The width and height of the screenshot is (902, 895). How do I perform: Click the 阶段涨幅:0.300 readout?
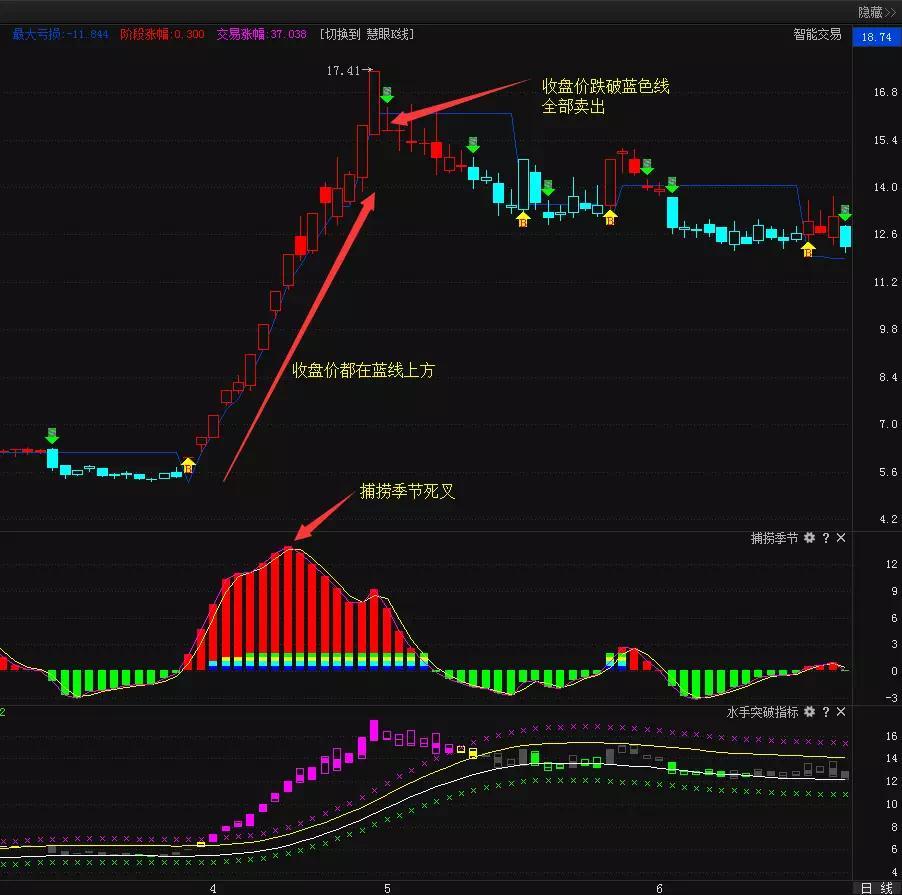(x=162, y=35)
